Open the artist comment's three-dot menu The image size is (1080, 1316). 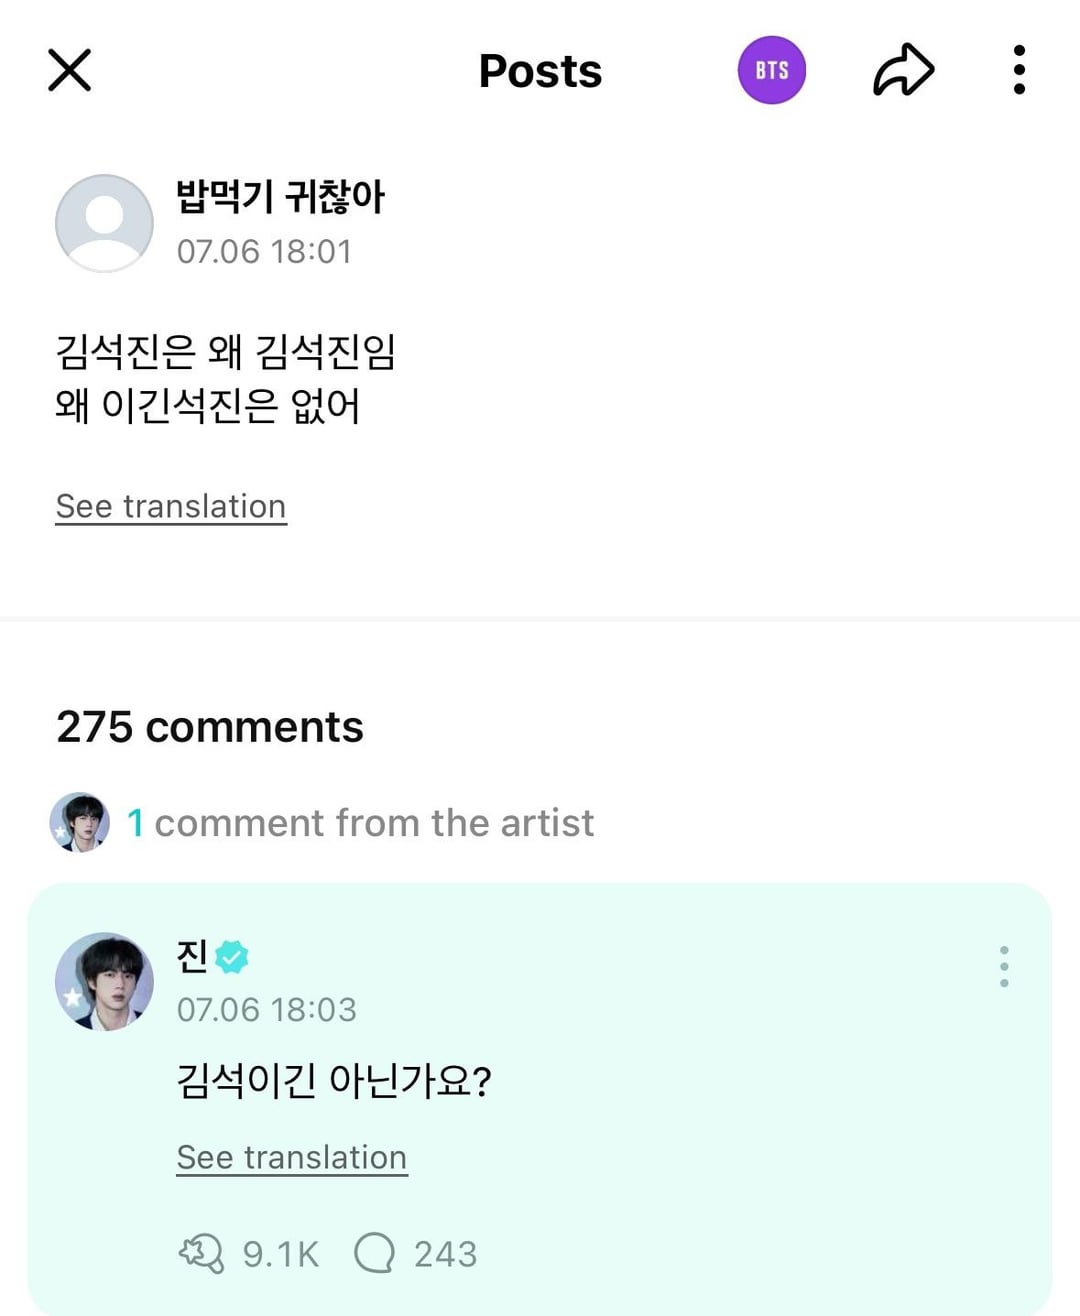pyautogui.click(x=1004, y=967)
